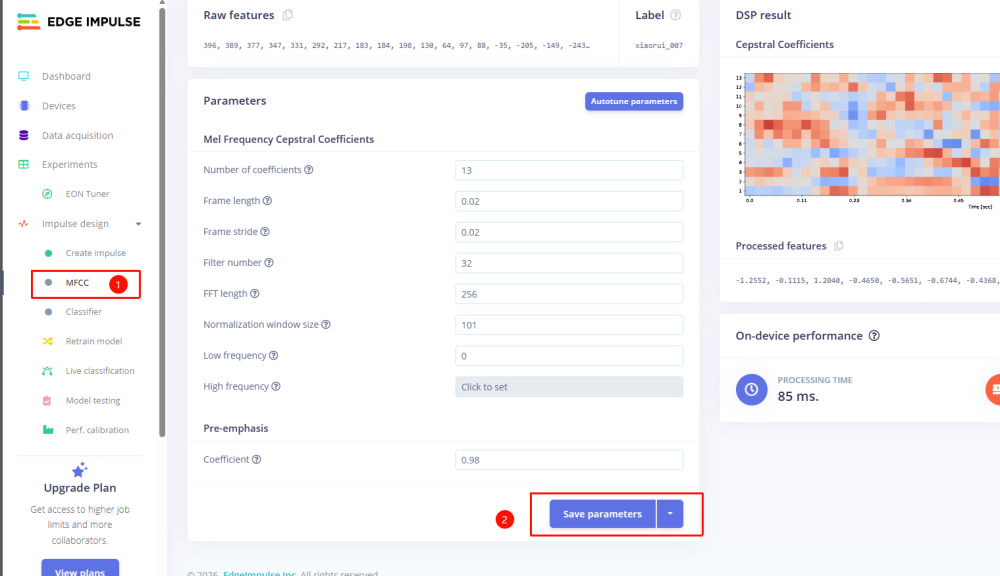Image resolution: width=1000 pixels, height=576 pixels.
Task: Open Live classification from the sidebar
Action: [99, 371]
